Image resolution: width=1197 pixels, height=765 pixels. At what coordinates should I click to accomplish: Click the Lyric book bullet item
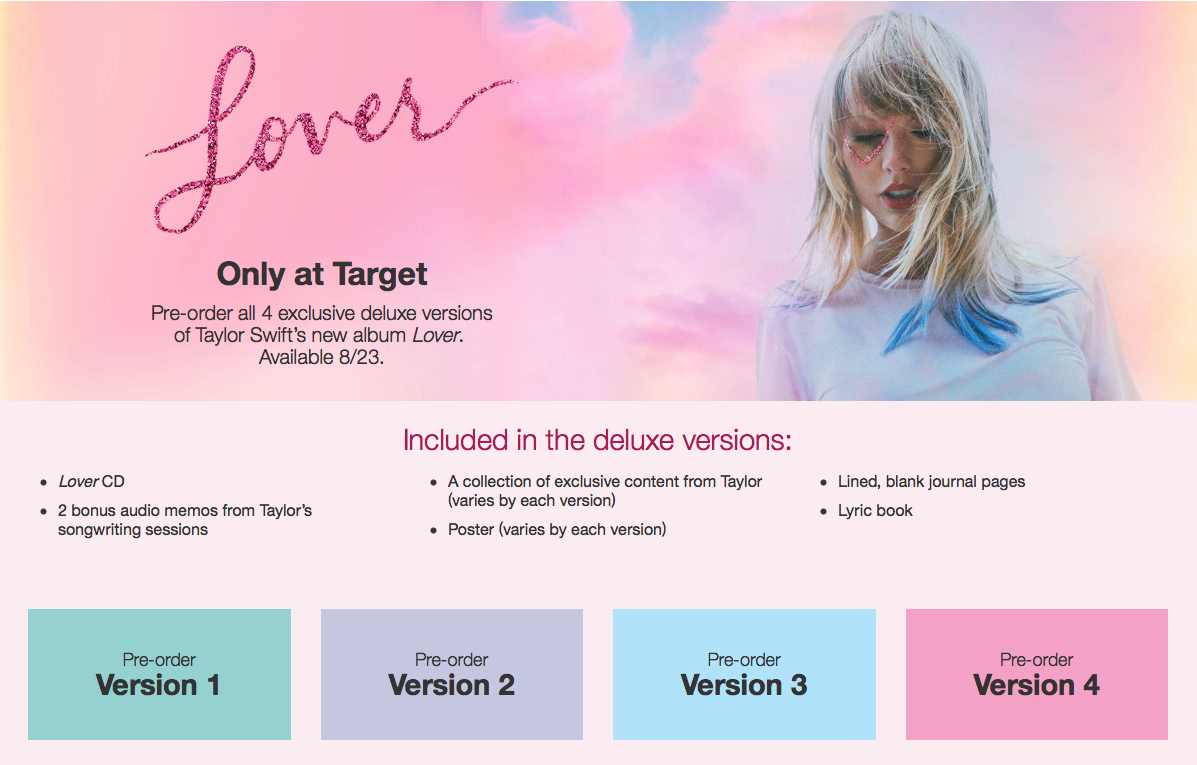coord(875,511)
